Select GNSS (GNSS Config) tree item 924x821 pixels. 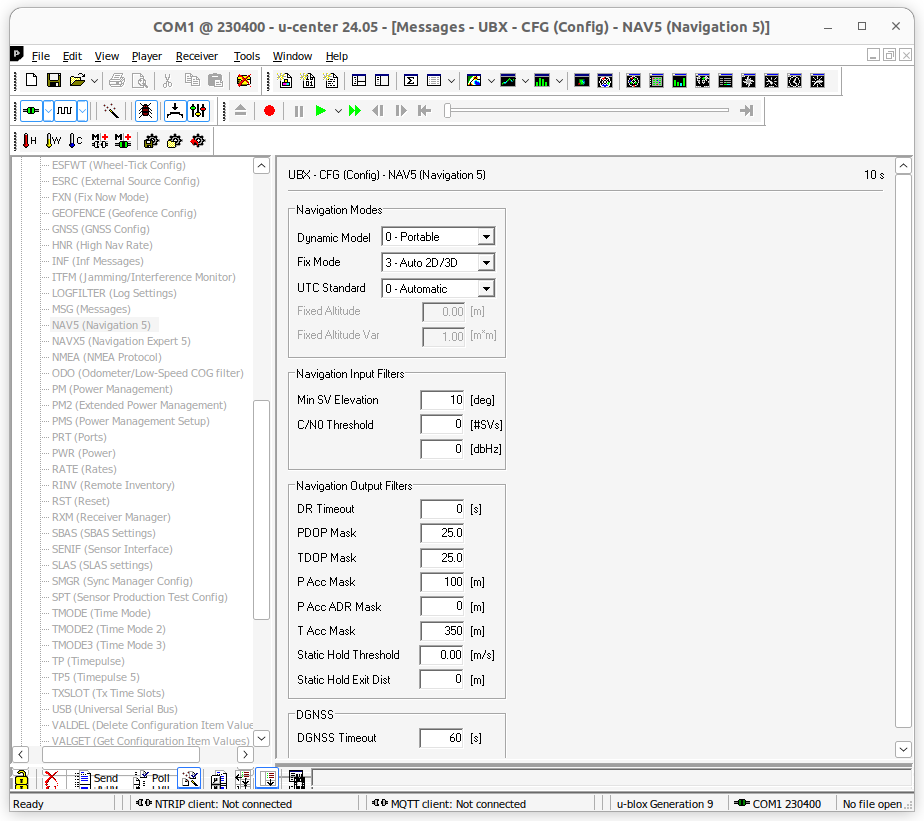[101, 229]
